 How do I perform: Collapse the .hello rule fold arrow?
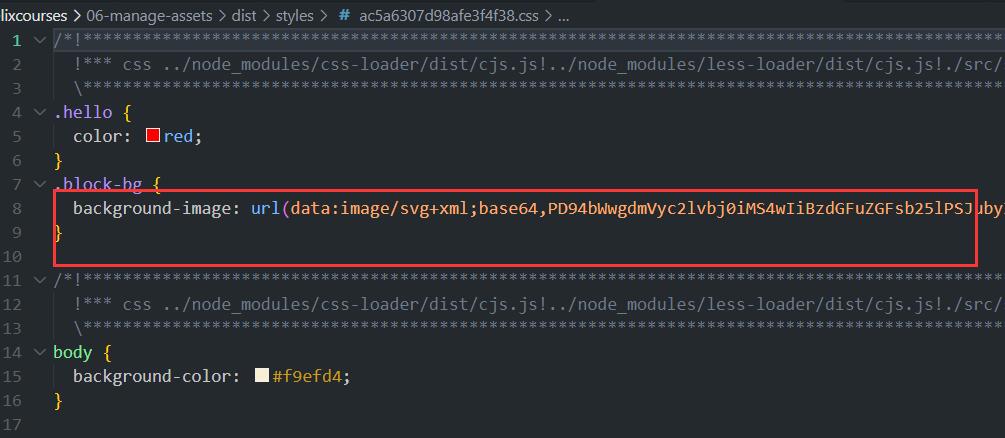pos(40,112)
